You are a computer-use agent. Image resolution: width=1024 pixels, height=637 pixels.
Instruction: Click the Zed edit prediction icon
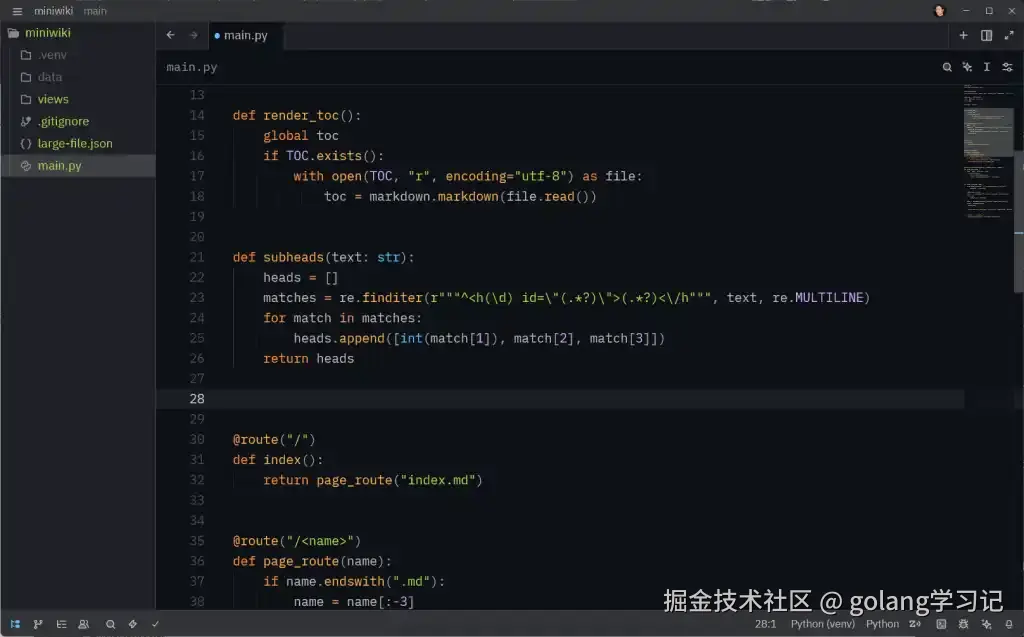[915, 624]
